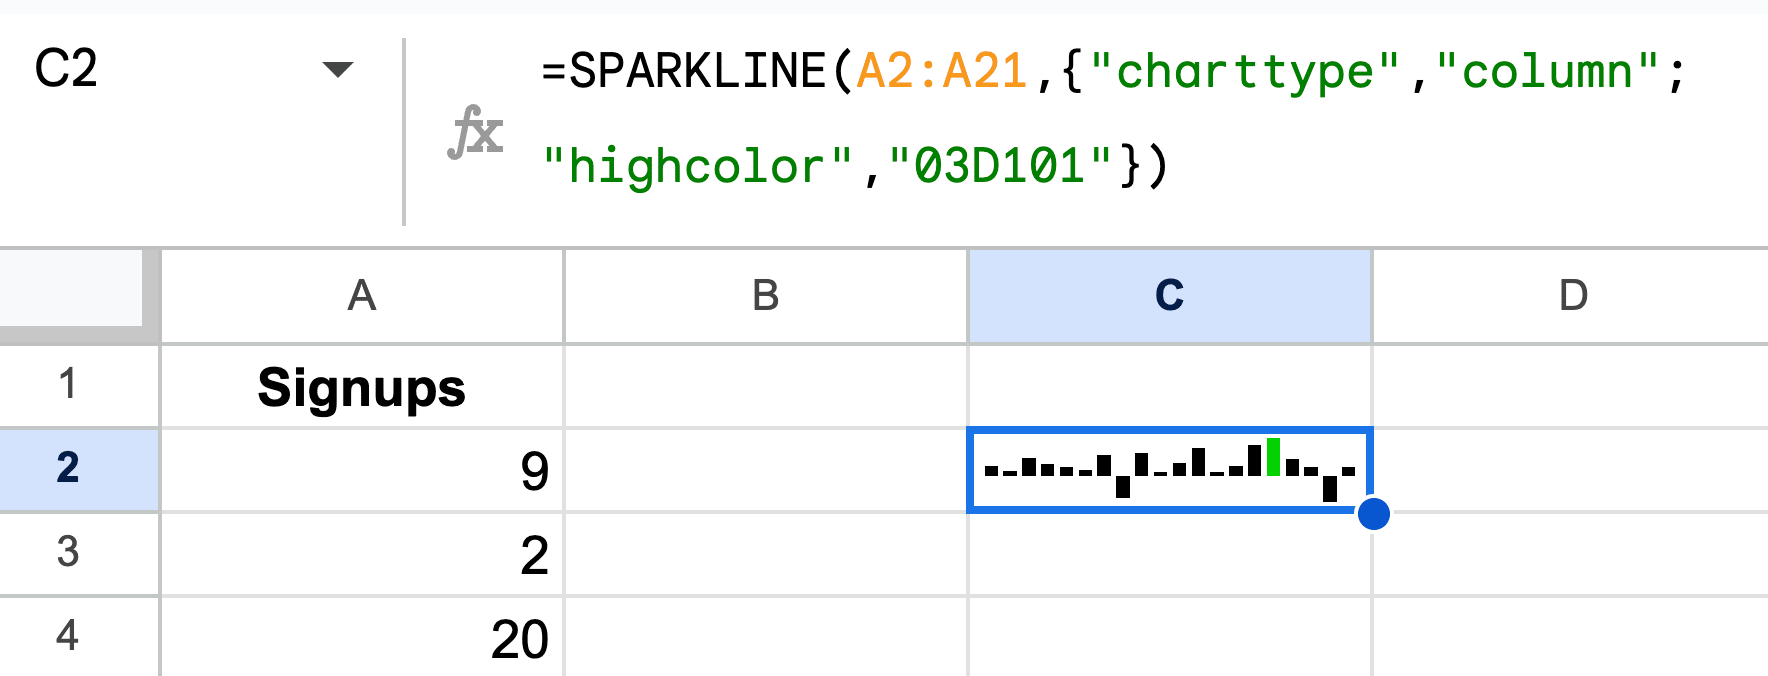Select row 3 header

click(68, 553)
